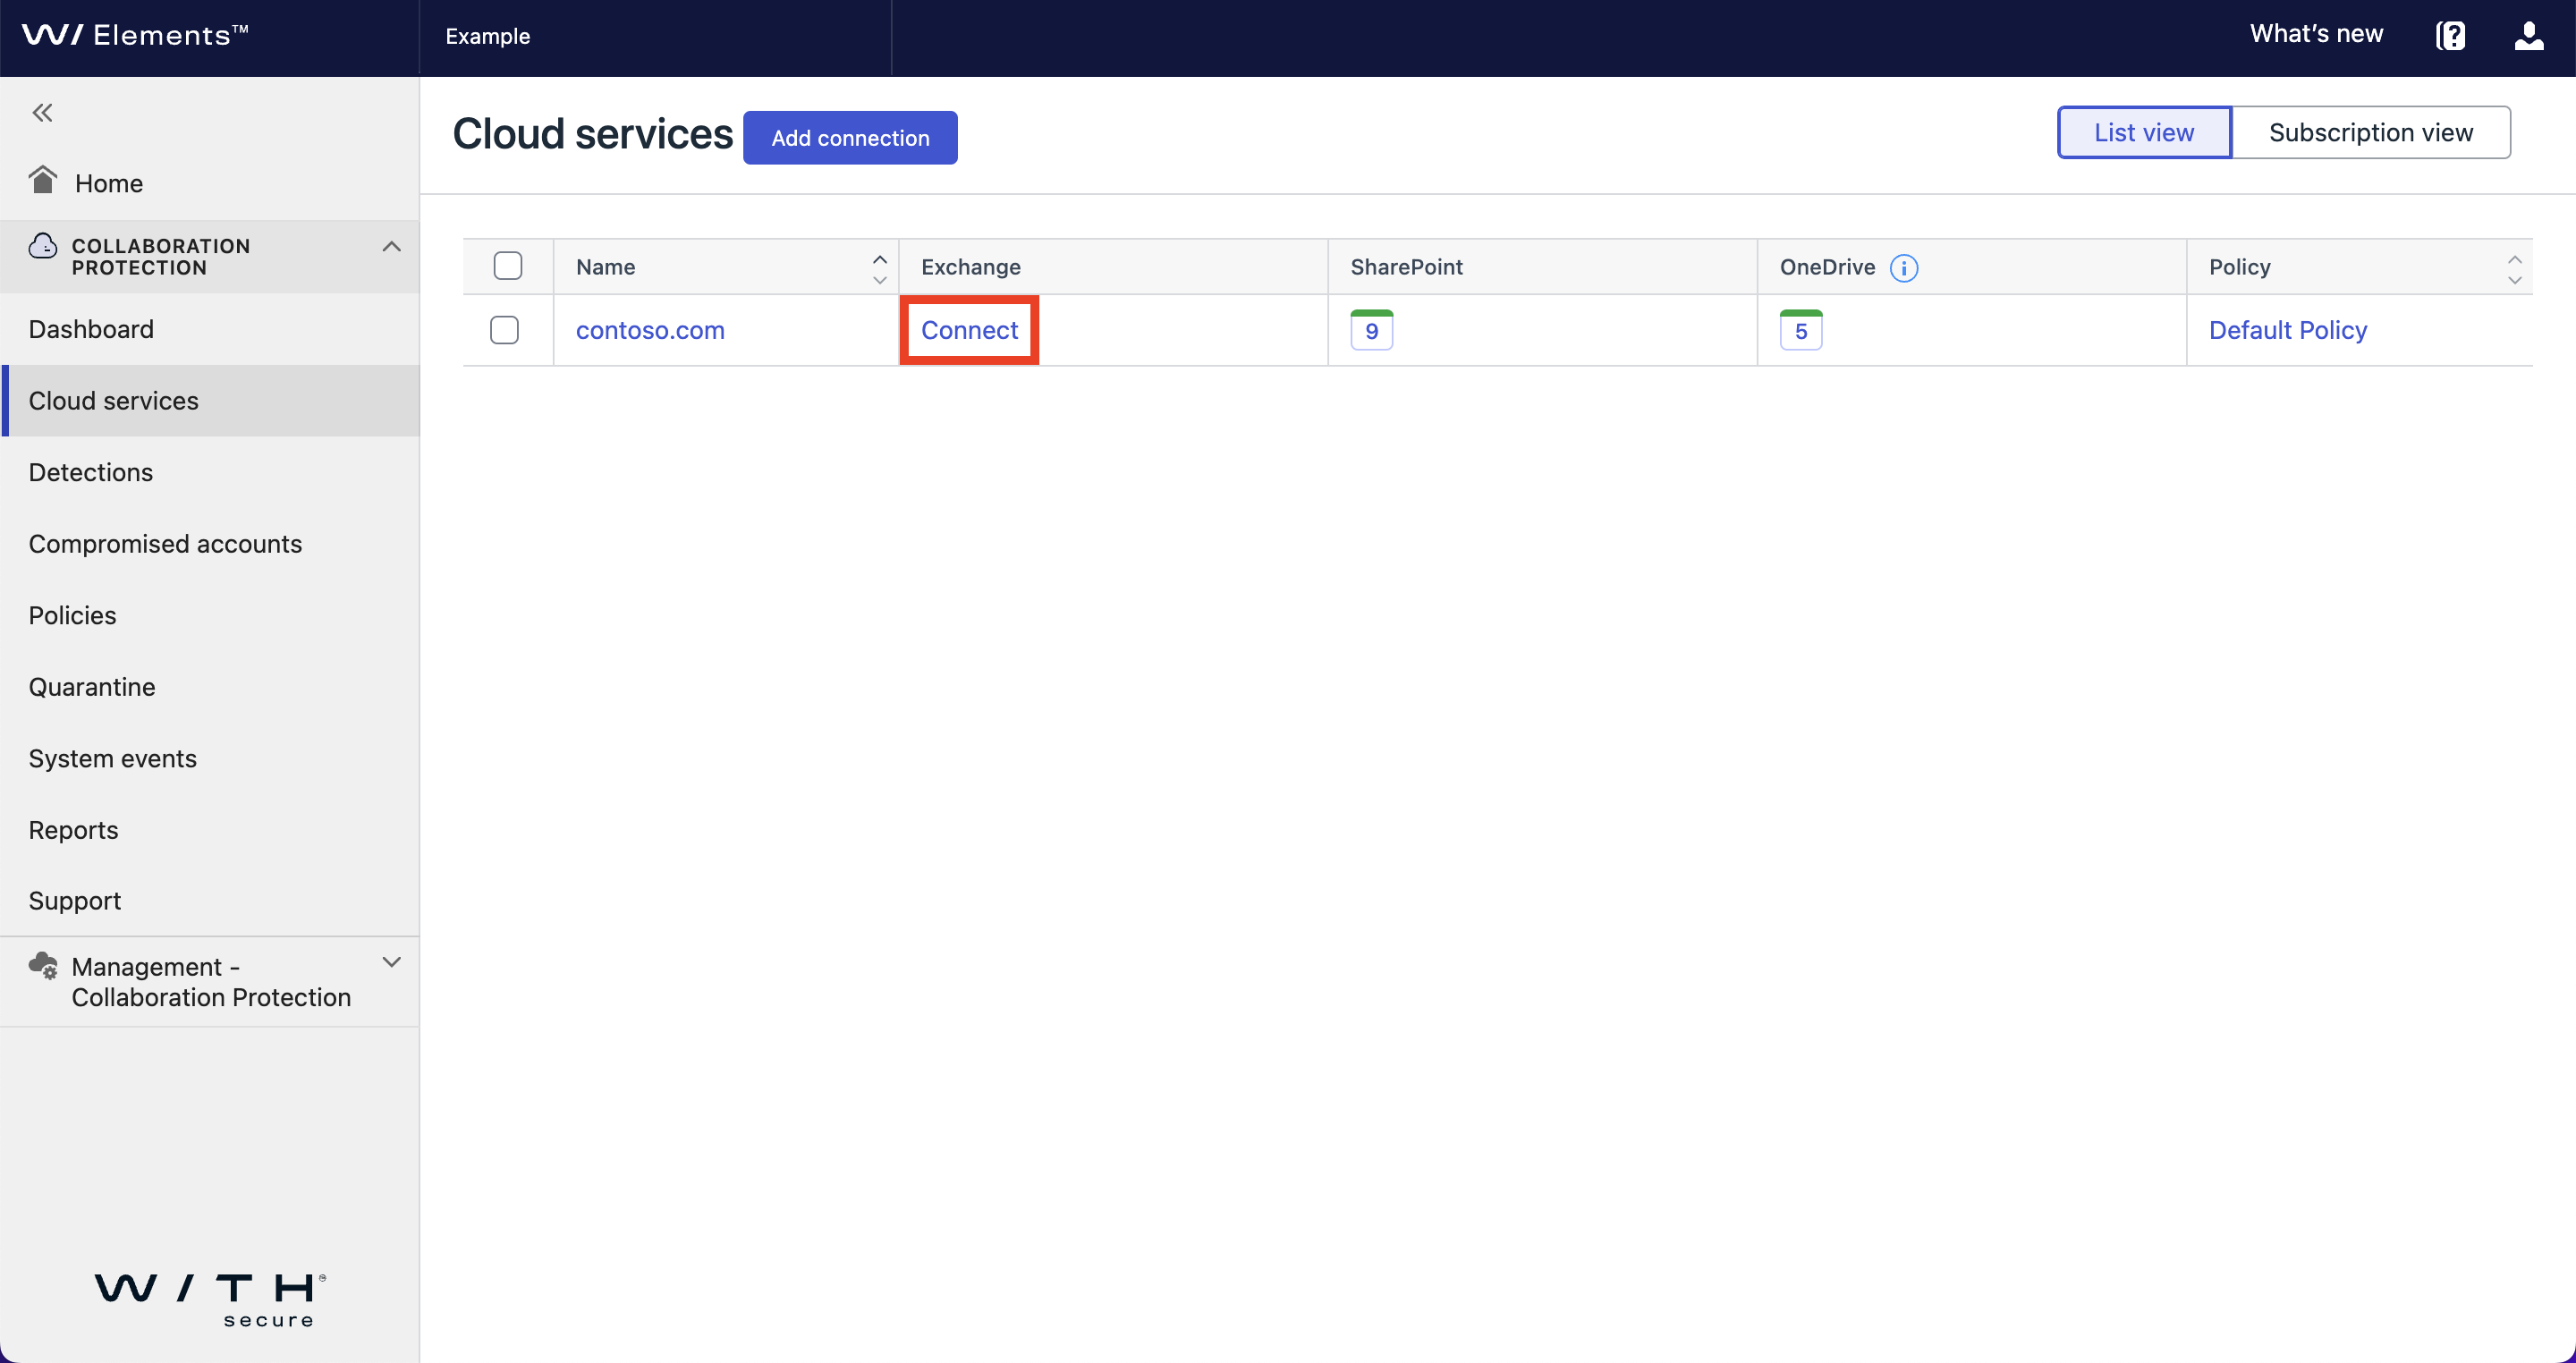Open the contoso.com tenant link
The width and height of the screenshot is (2576, 1363).
pyautogui.click(x=650, y=330)
